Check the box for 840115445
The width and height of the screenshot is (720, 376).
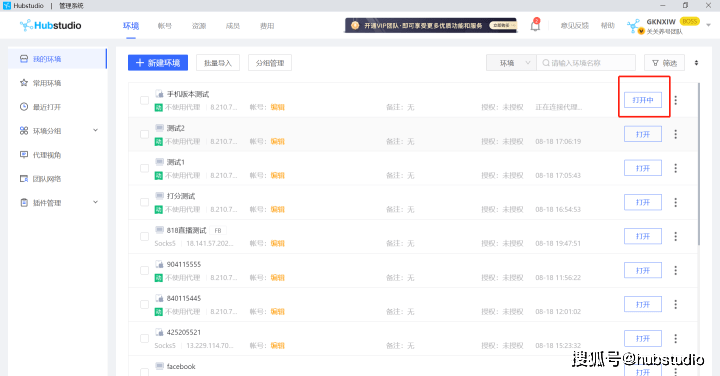[x=144, y=304]
